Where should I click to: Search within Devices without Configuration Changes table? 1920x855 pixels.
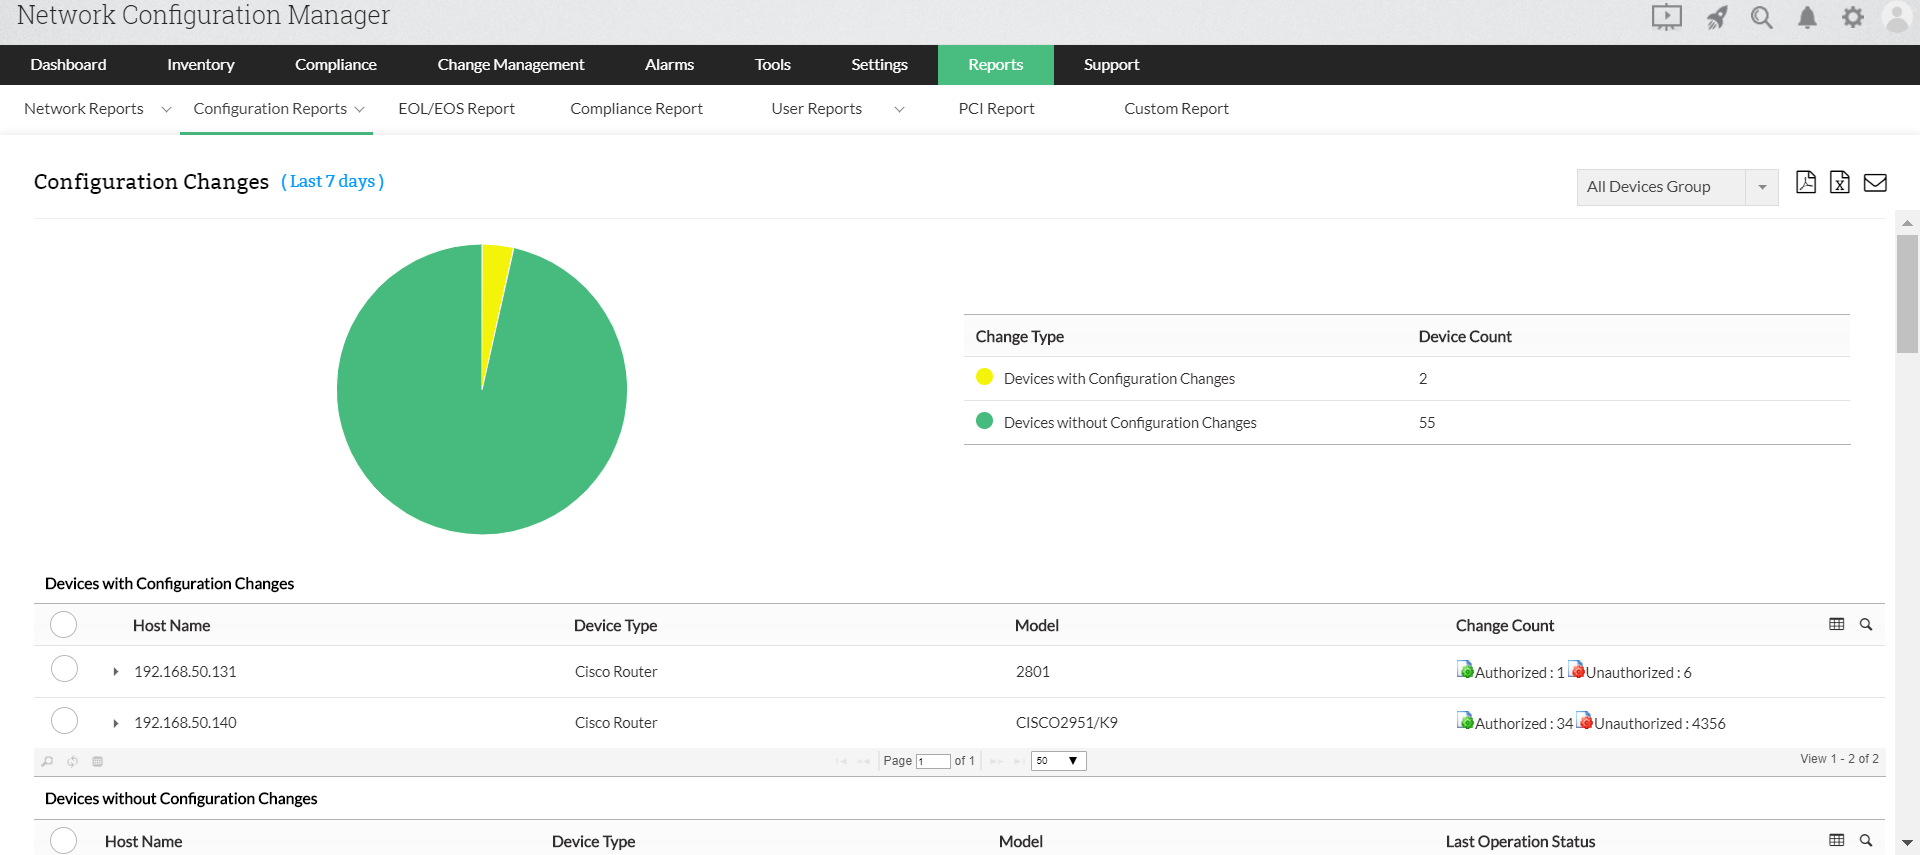pos(1866,840)
